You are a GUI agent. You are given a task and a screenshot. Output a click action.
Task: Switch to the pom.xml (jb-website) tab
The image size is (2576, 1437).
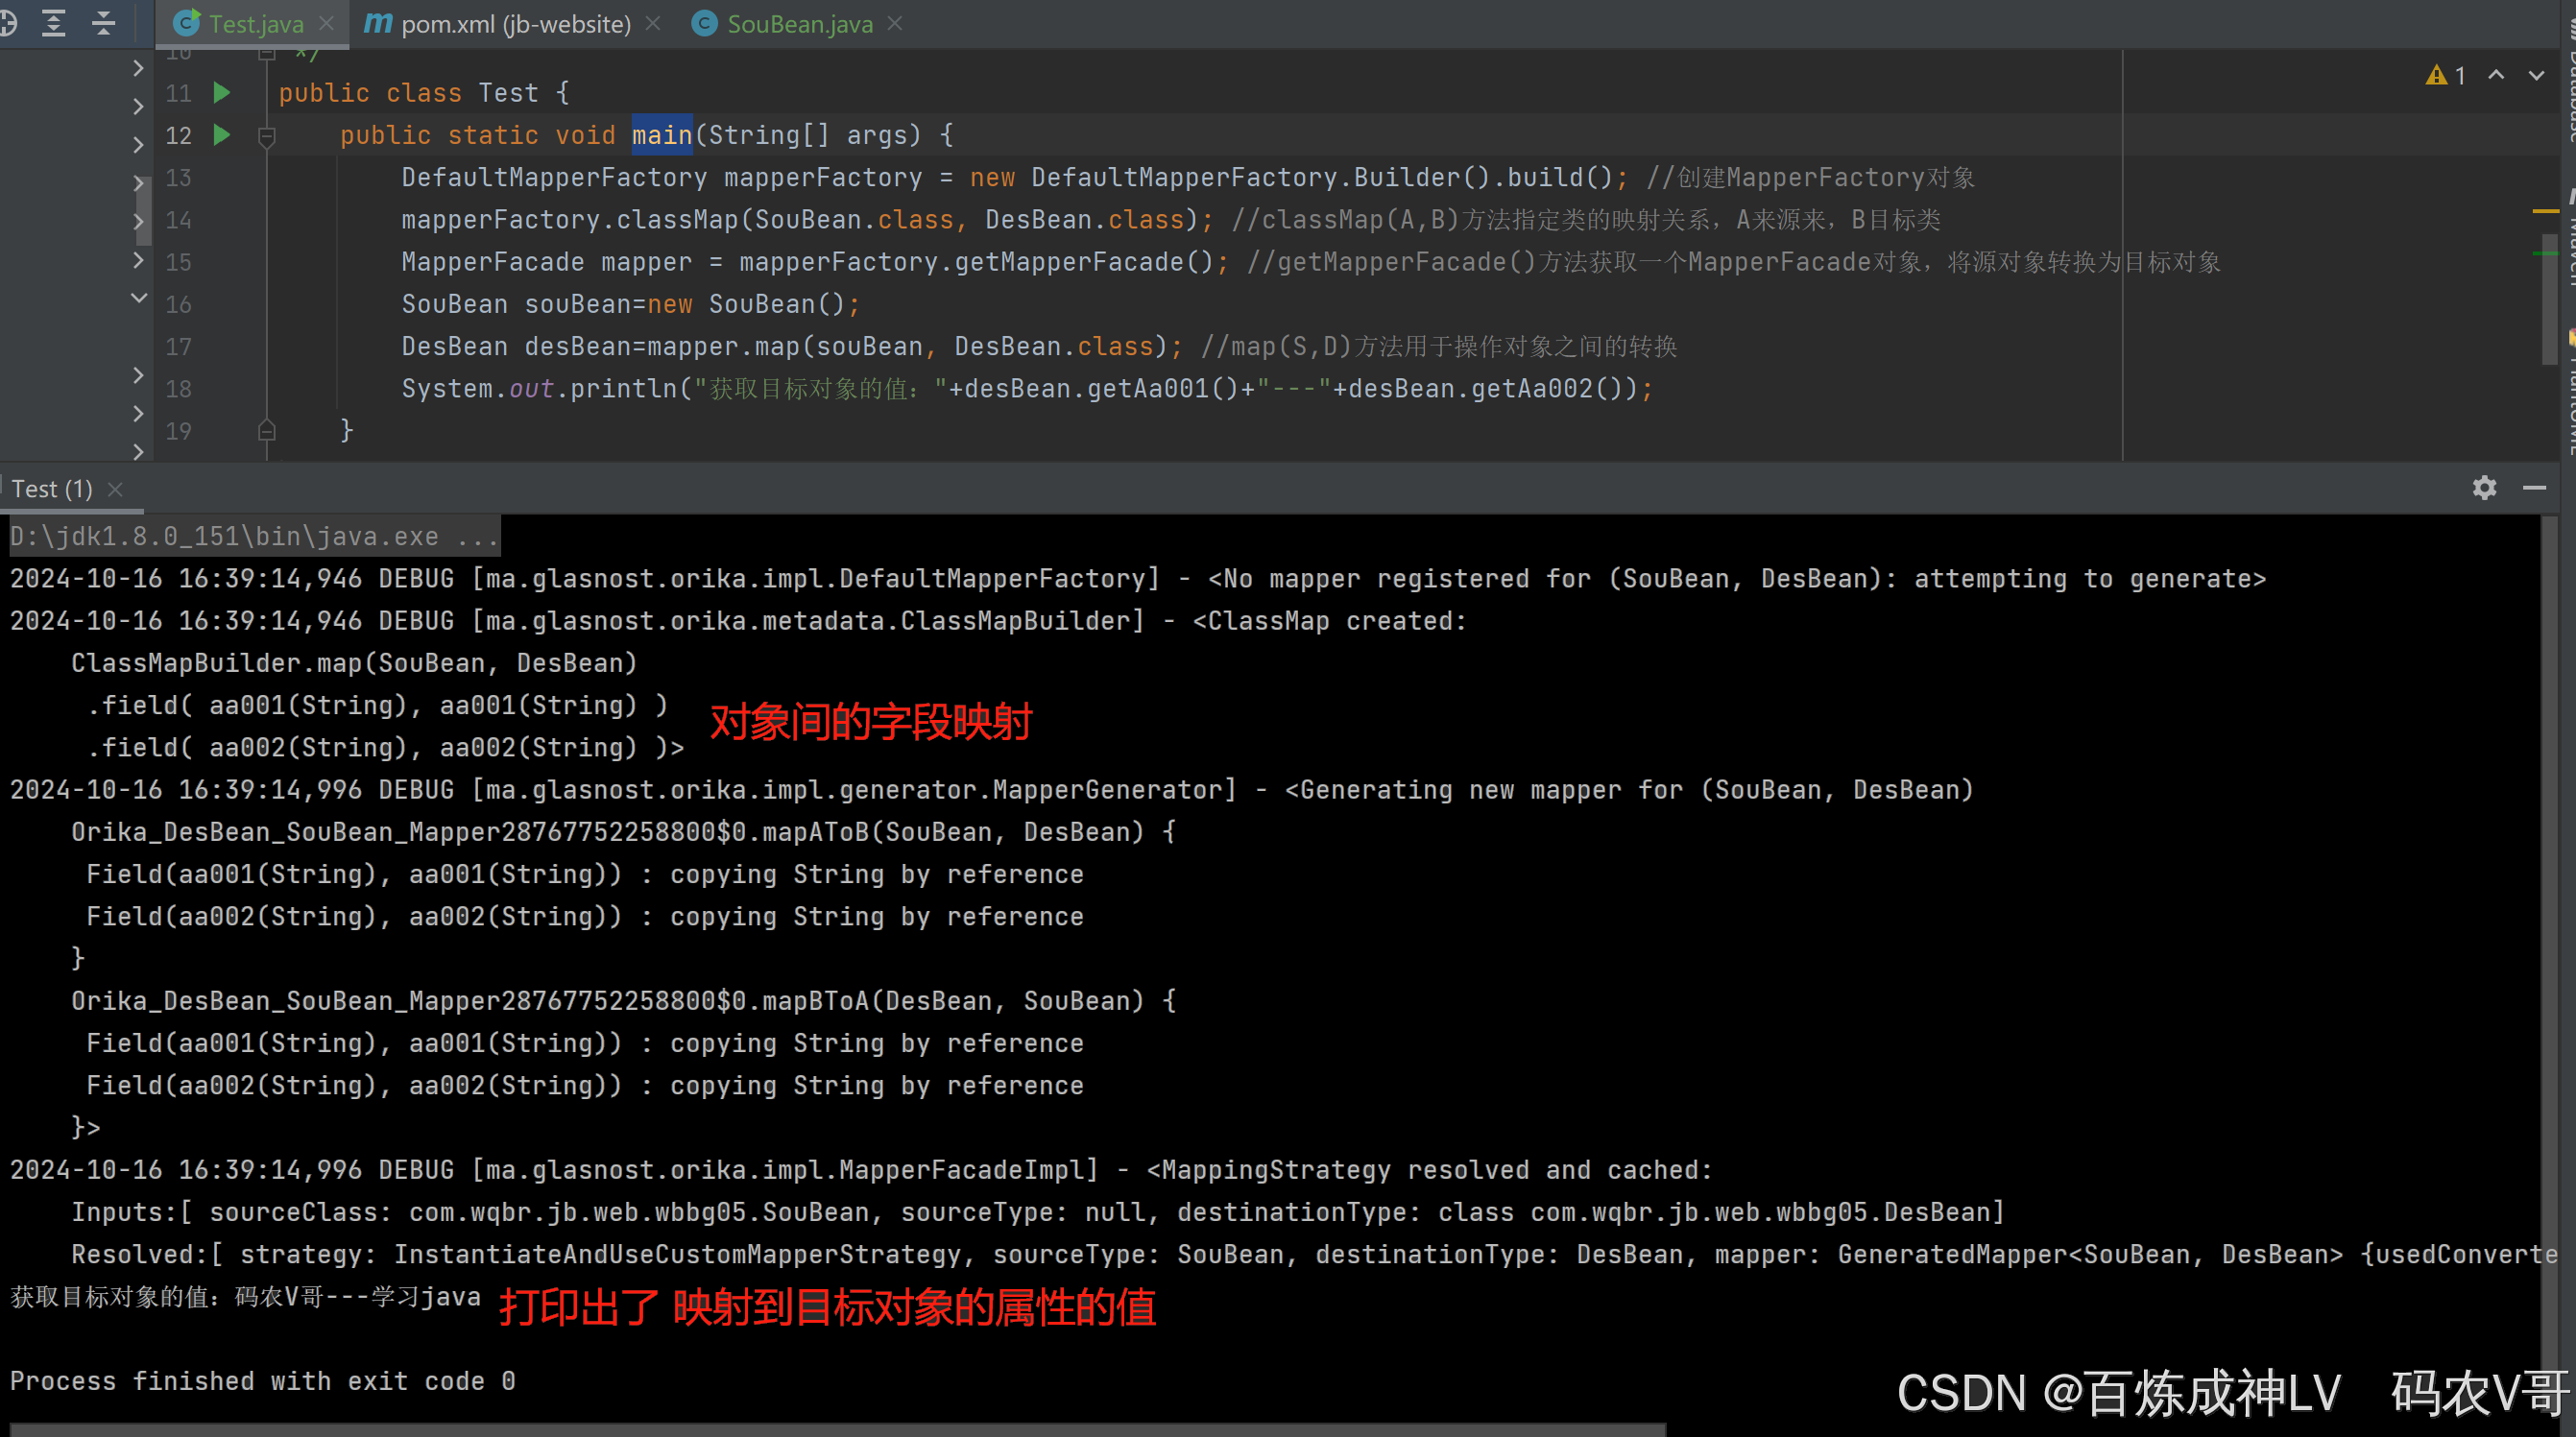pyautogui.click(x=514, y=23)
